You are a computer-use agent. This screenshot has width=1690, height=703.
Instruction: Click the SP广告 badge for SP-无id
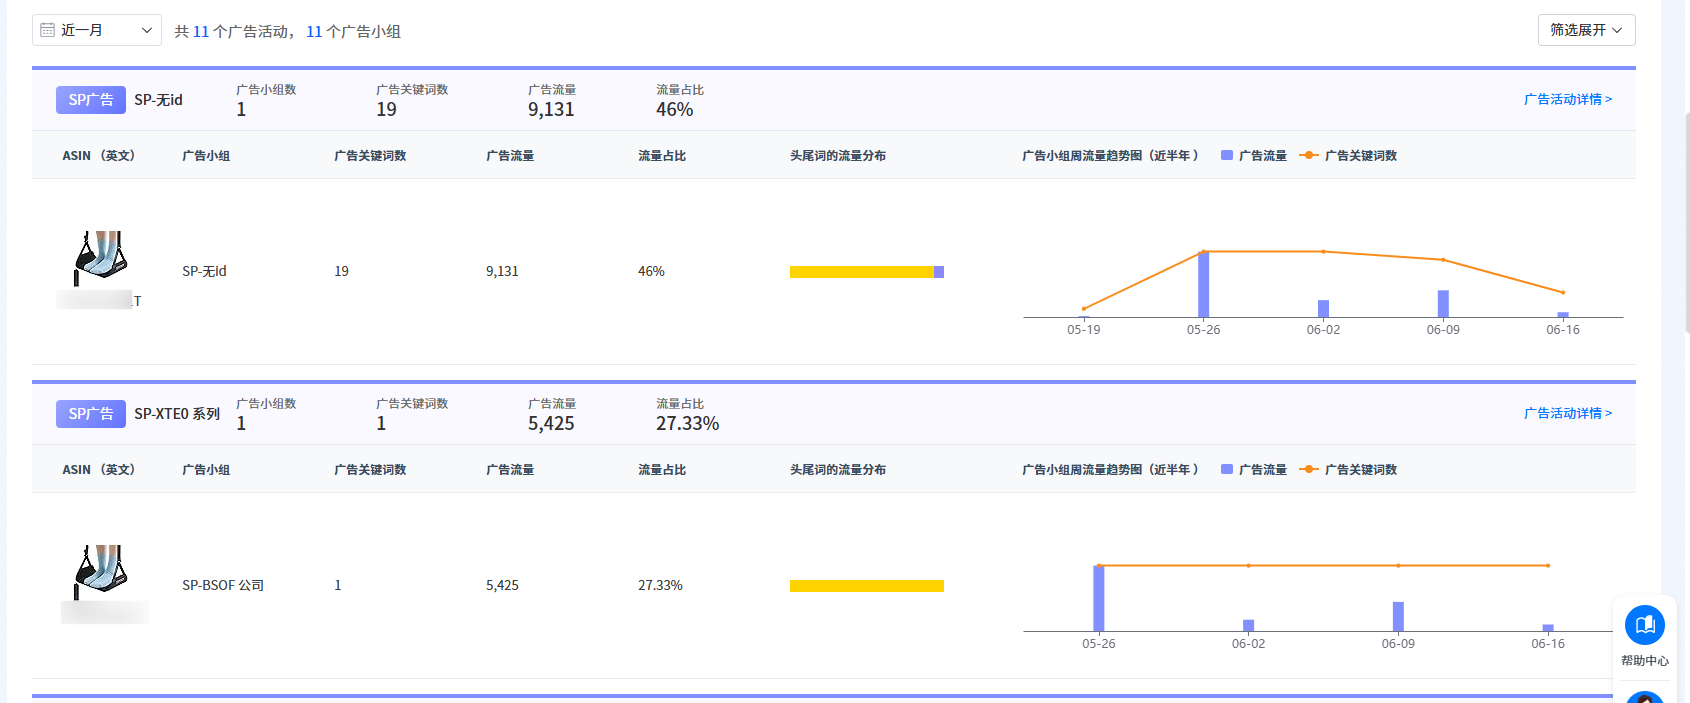pos(91,100)
